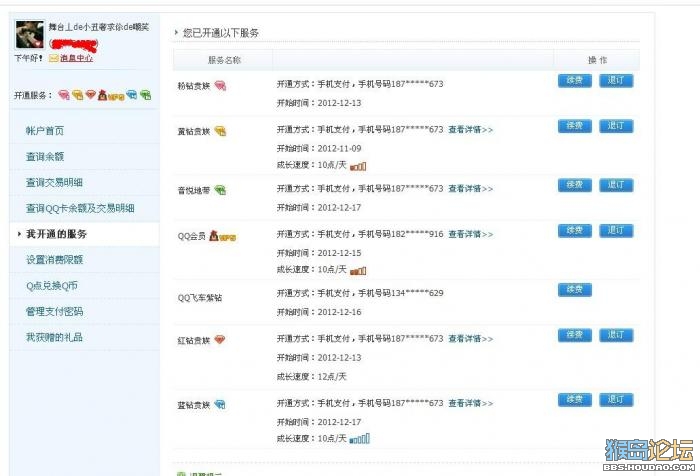
Task: Click the QQ飞车紫钻 service name
Action: (x=200, y=298)
